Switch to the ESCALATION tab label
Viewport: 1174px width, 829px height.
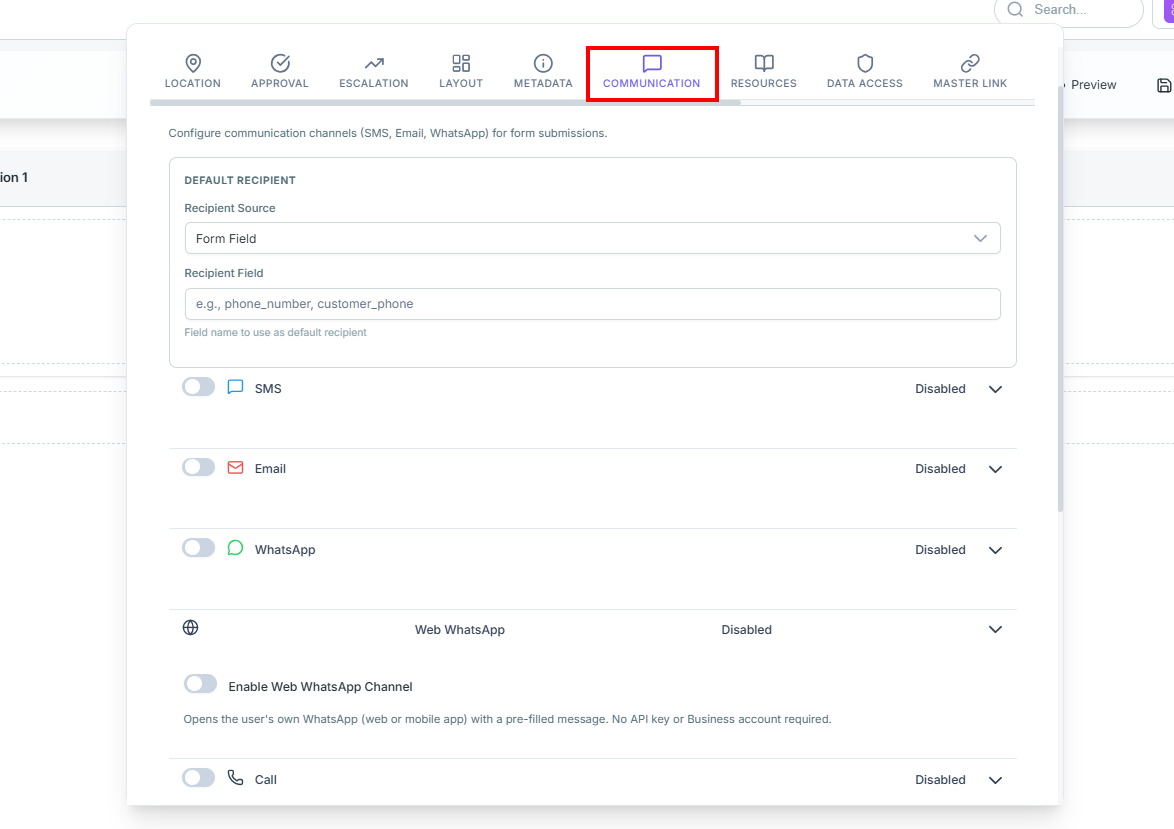coord(374,83)
